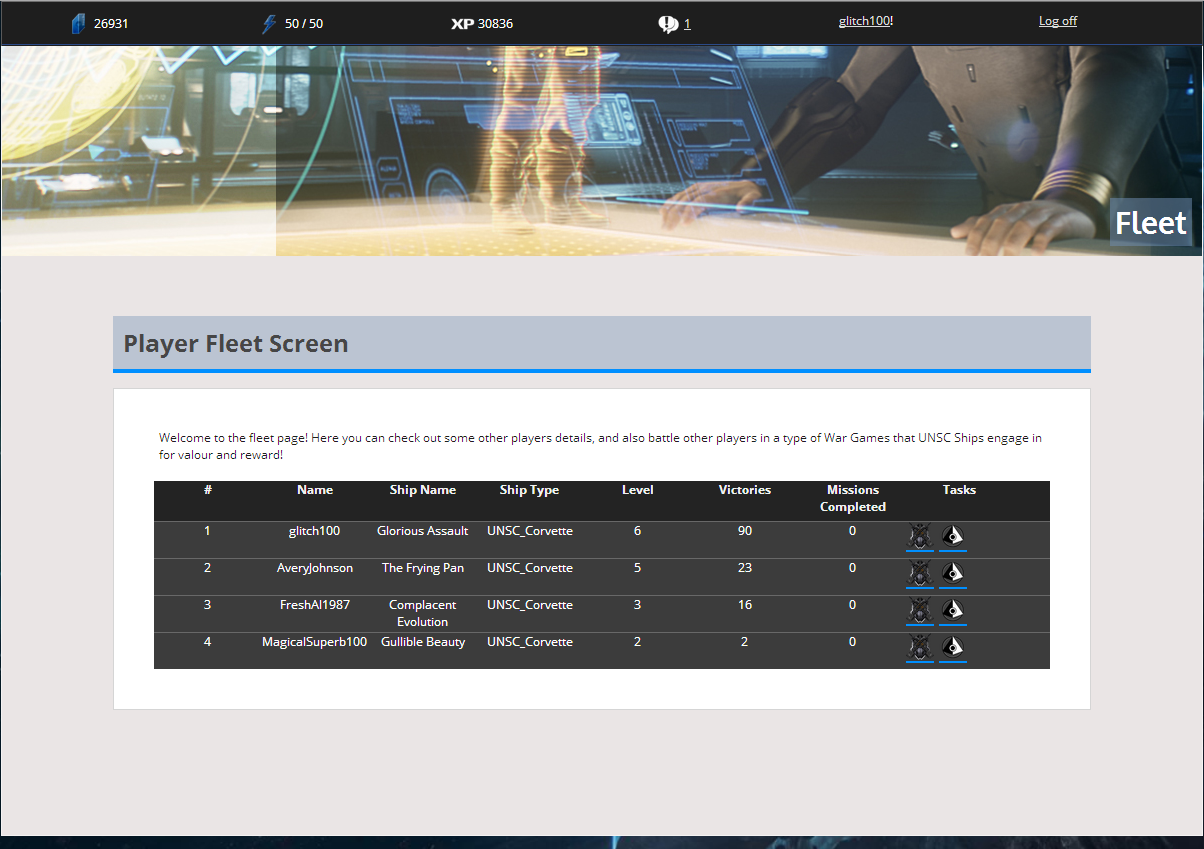1204x849 pixels.
Task: Click player name MagicalSuperb100
Action: pyautogui.click(x=315, y=642)
